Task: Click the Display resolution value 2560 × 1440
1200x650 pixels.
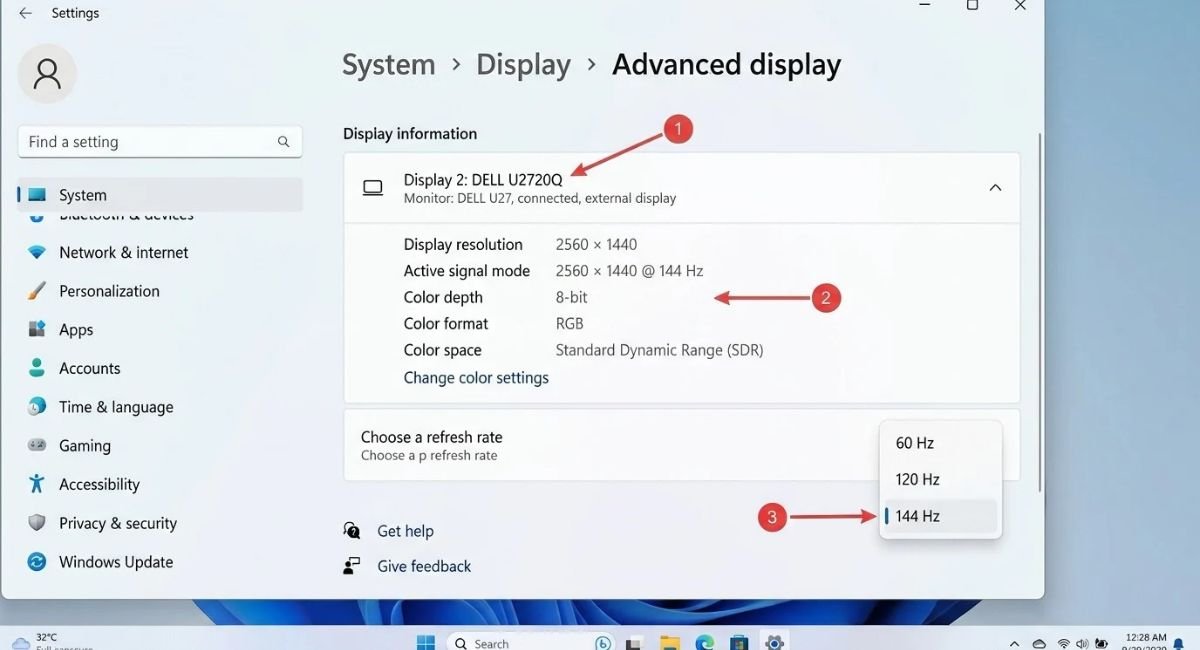Action: coord(596,244)
